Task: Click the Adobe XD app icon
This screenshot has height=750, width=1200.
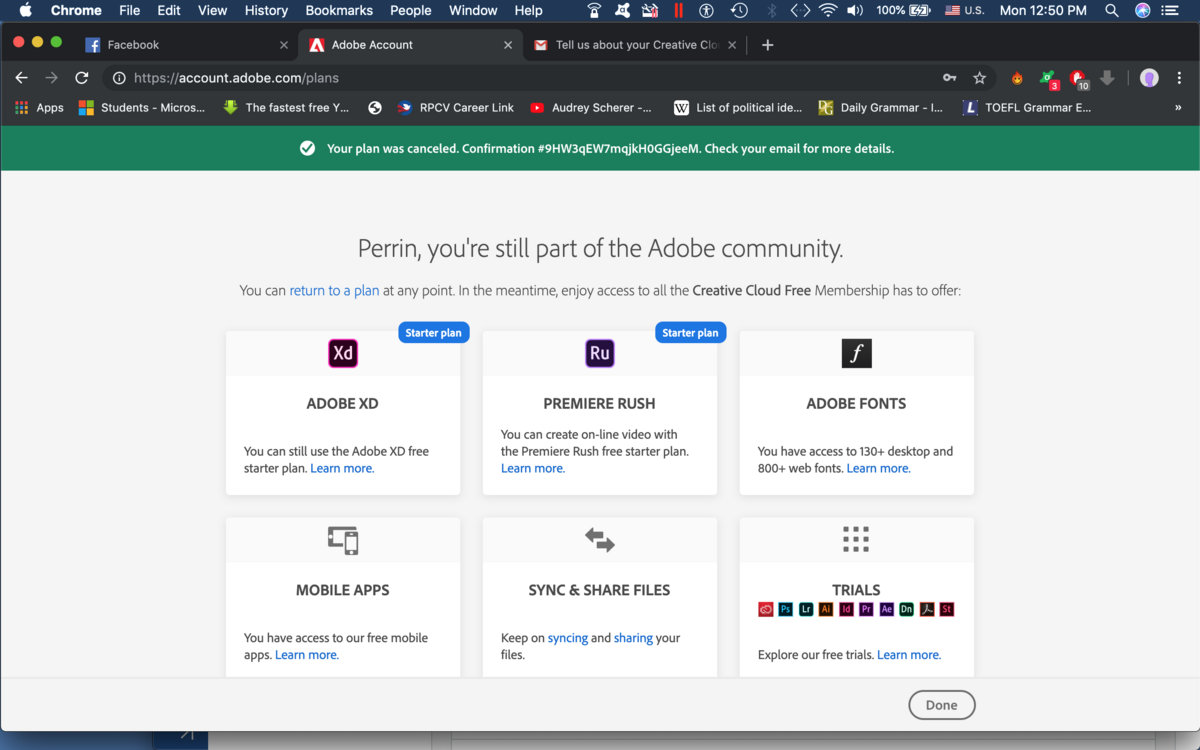Action: point(343,353)
